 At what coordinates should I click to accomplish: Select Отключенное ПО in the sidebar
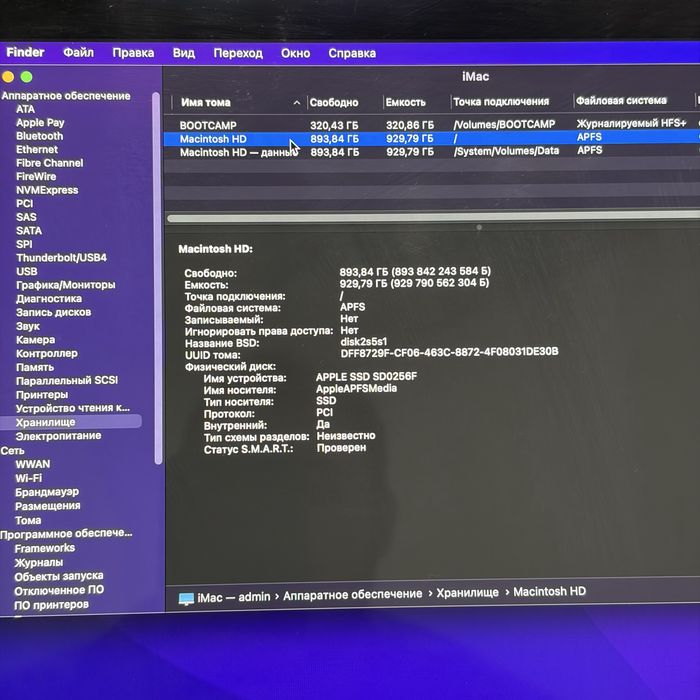pyautogui.click(x=59, y=591)
